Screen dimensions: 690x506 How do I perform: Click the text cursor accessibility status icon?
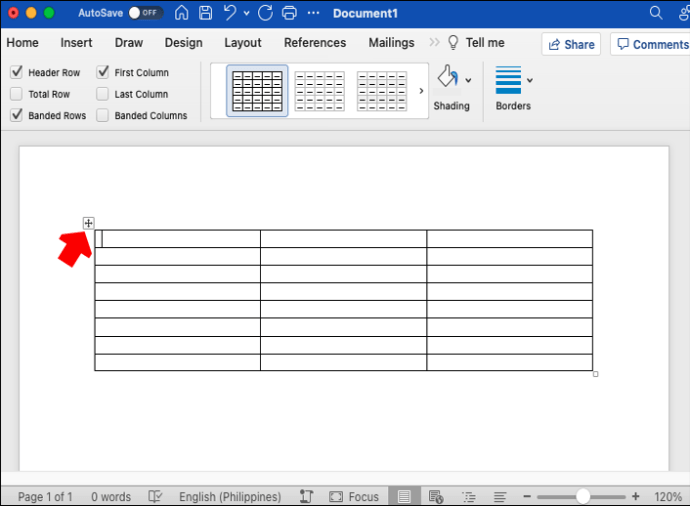pos(306,496)
